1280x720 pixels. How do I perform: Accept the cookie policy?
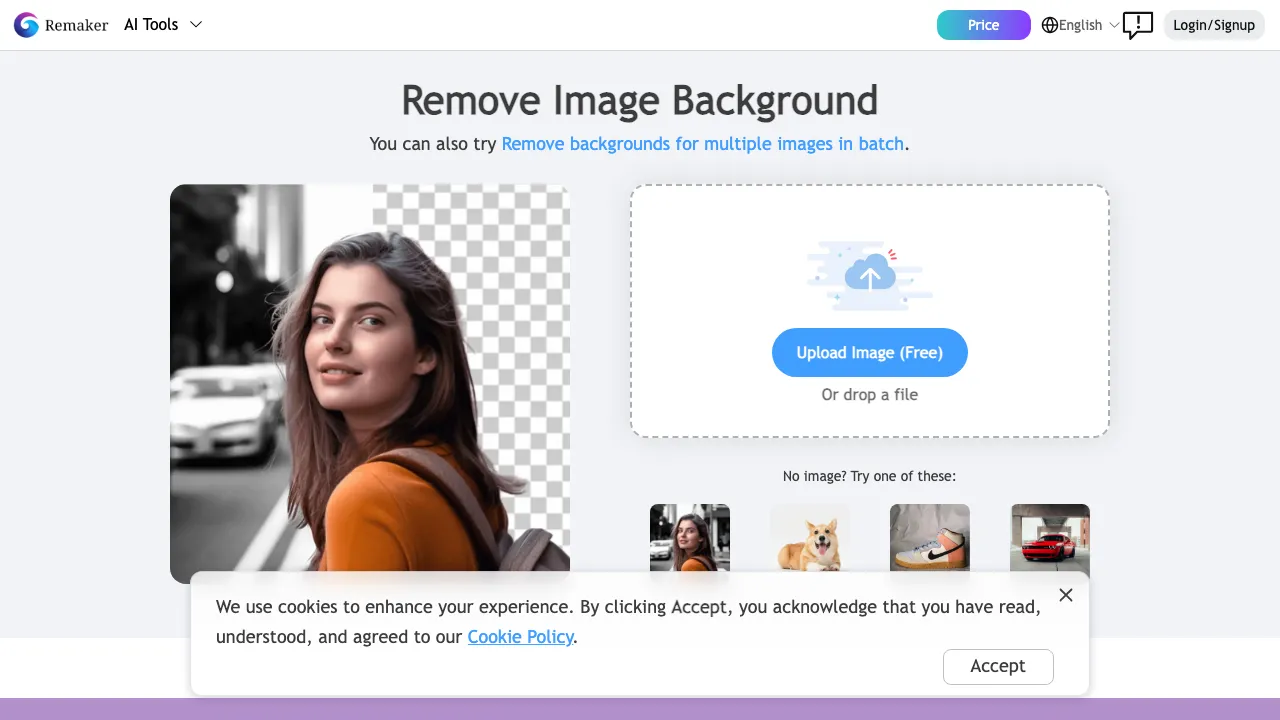point(997,666)
